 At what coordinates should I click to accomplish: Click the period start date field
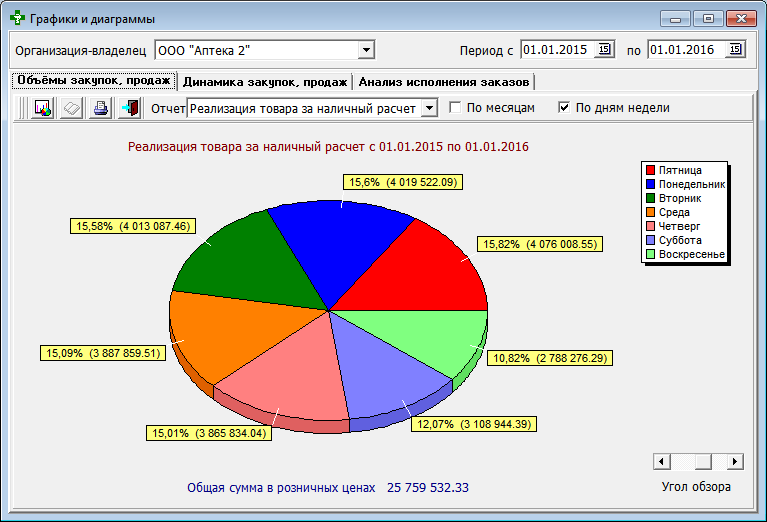[x=557, y=49]
